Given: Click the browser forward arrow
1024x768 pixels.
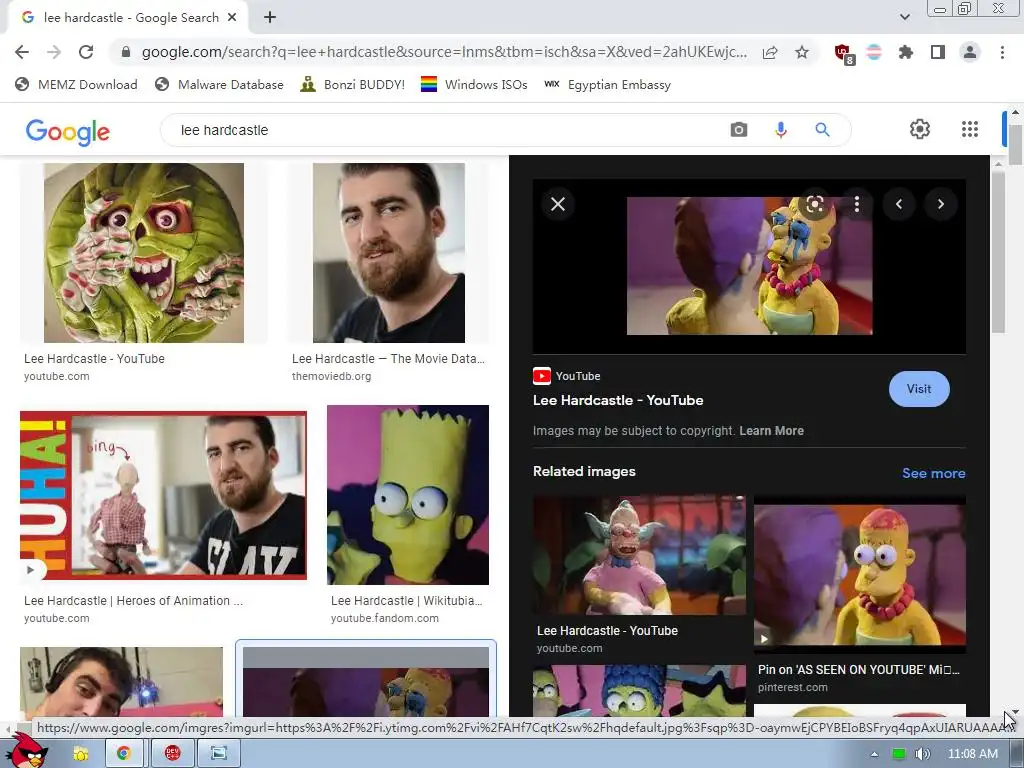Looking at the screenshot, I should (x=54, y=52).
